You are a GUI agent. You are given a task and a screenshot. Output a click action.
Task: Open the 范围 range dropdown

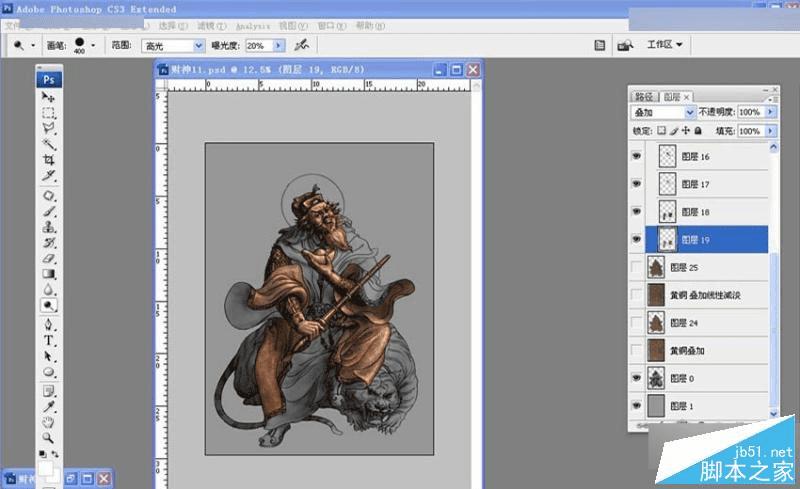tap(198, 45)
